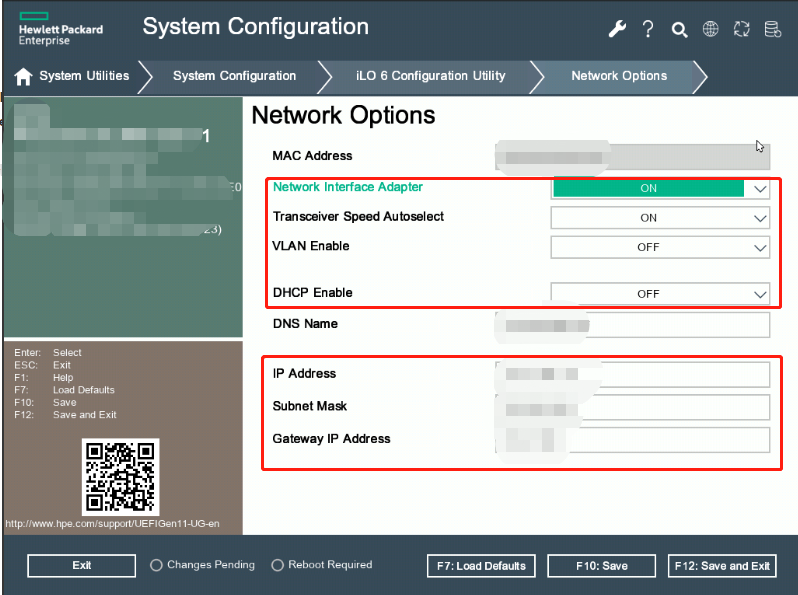Viewport: 798px width, 595px height.
Task: Open help via question mark icon
Action: [648, 29]
